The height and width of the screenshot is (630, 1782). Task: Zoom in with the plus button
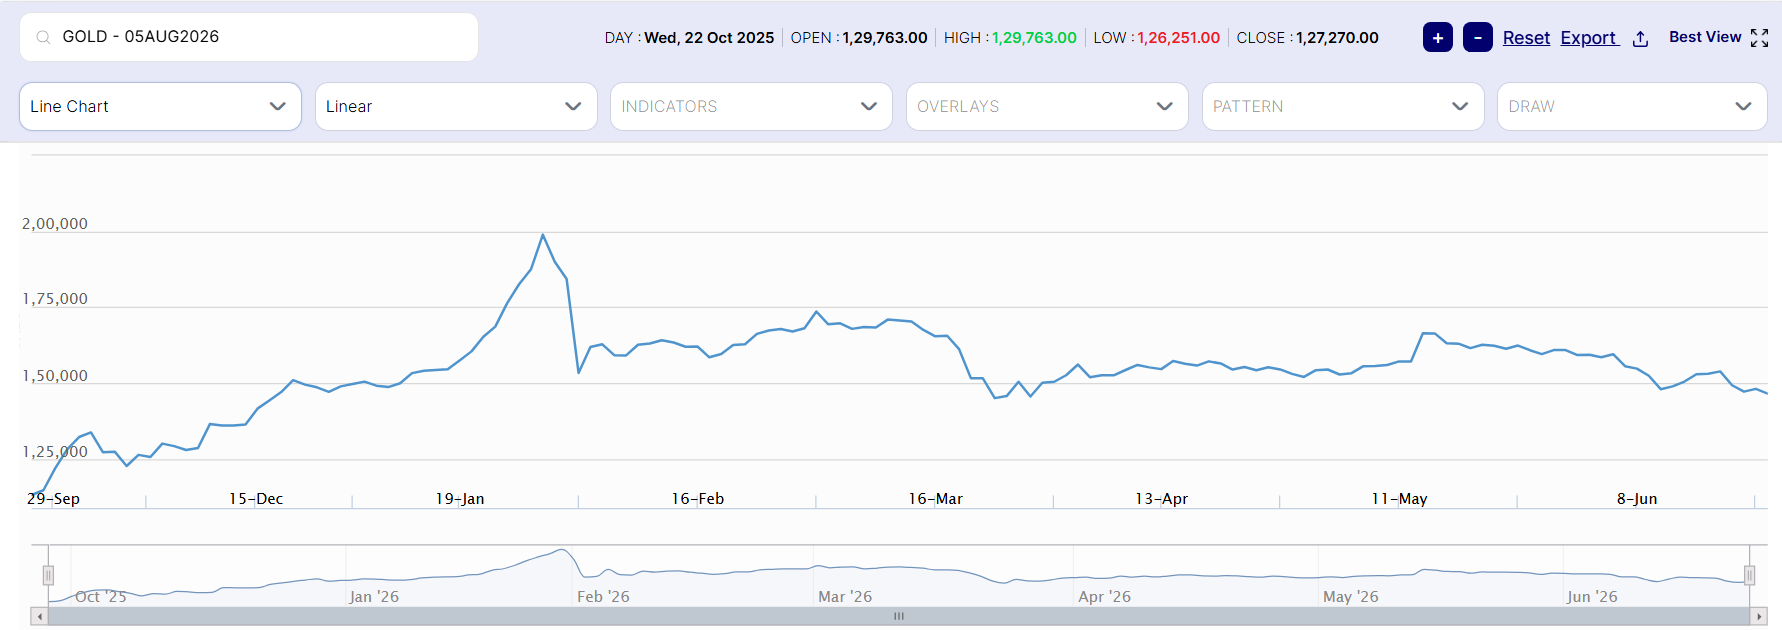1438,37
